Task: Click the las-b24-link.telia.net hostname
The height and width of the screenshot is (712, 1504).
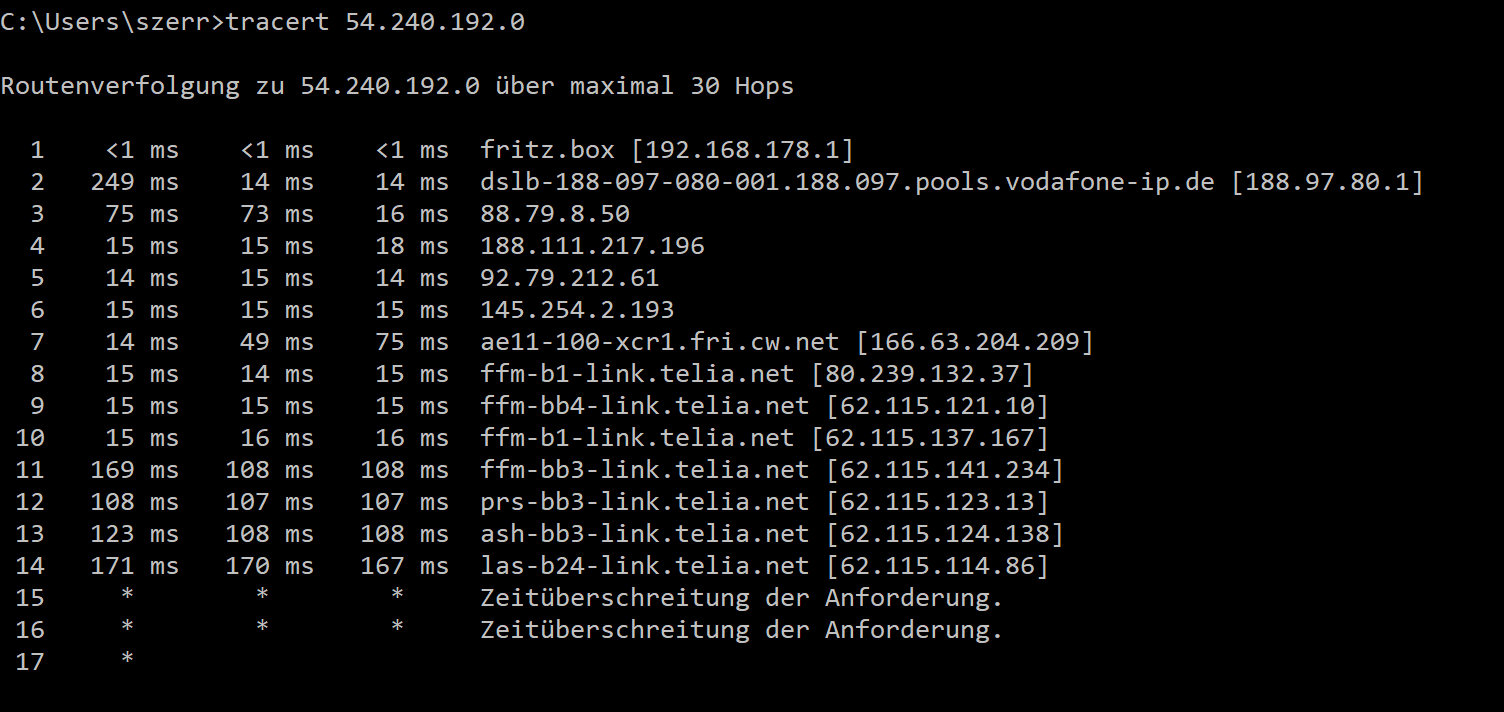Action: click(x=644, y=566)
